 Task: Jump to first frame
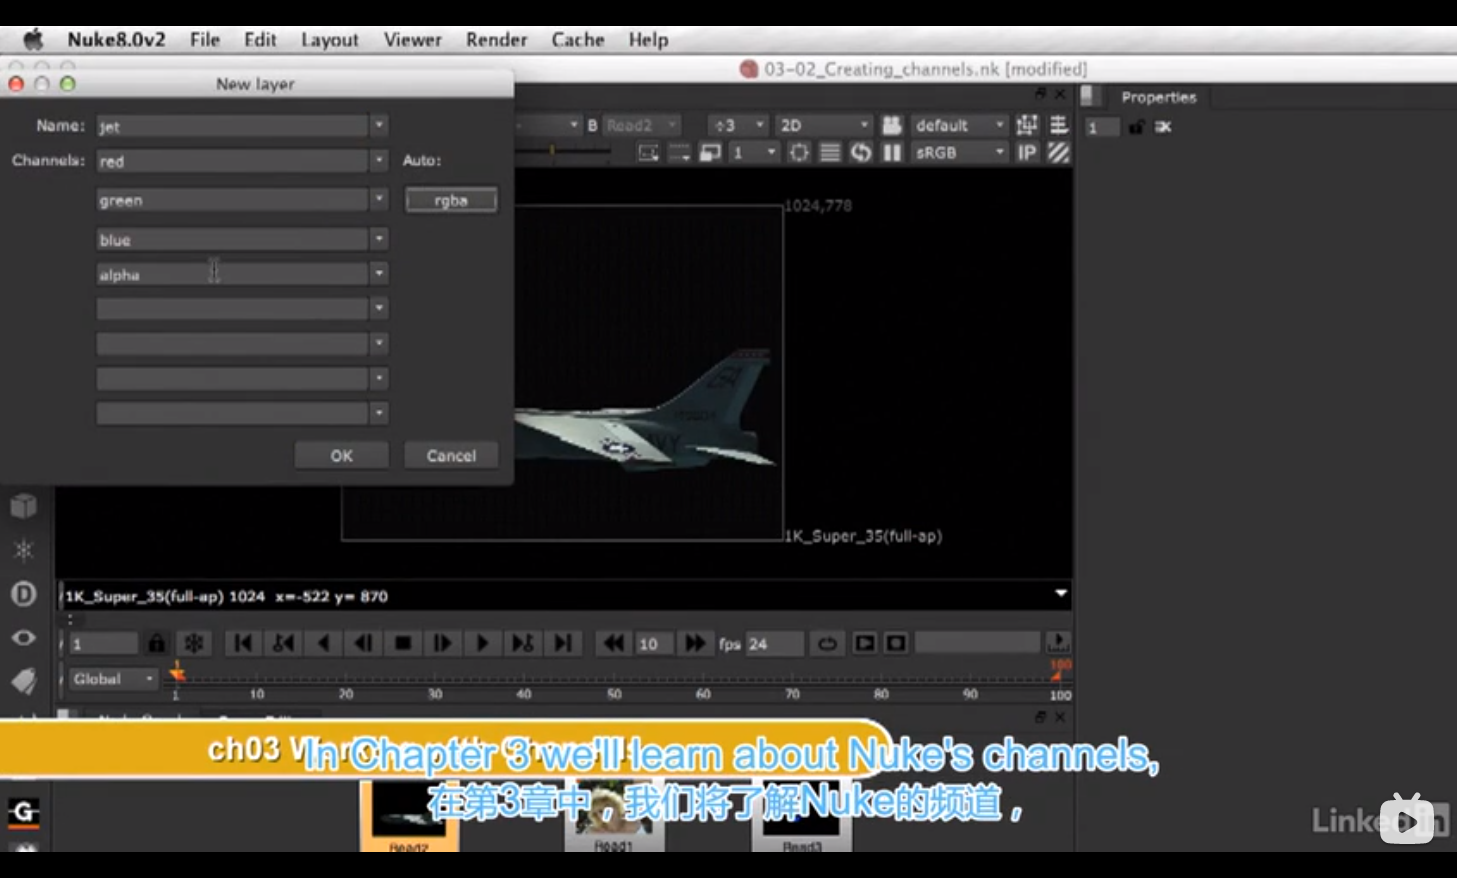coord(243,643)
